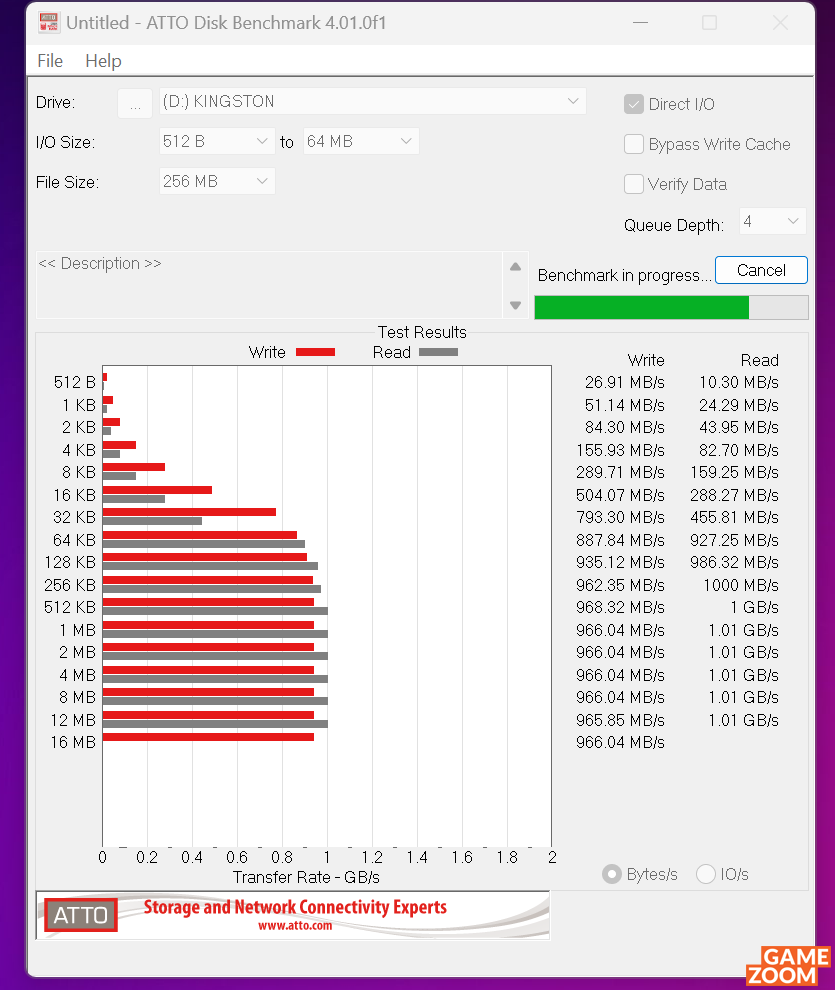Screen dimensions: 835x990
Task: Enable the Bypass Write Cache checkbox
Action: [x=634, y=145]
